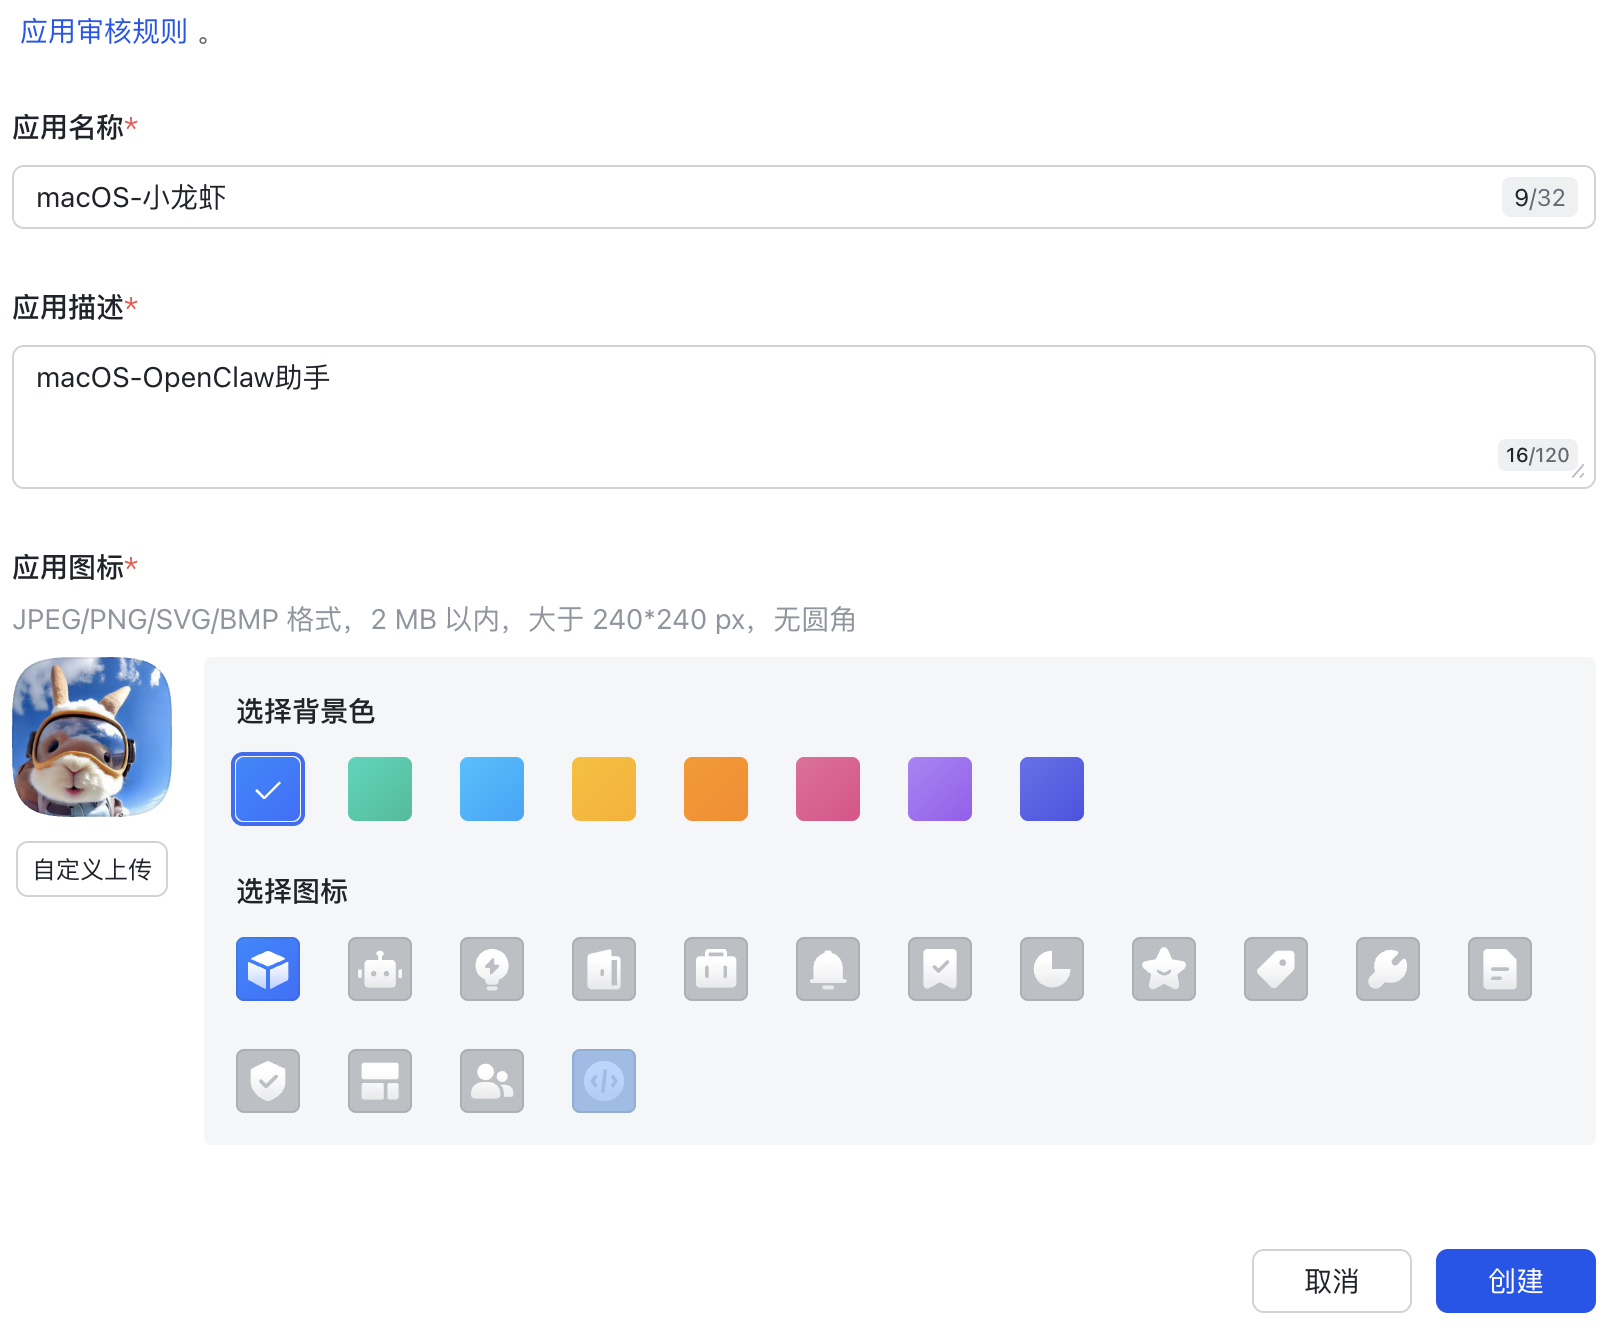The height and width of the screenshot is (1336, 1610).
Task: Select the price tag icon
Action: pos(1276,969)
